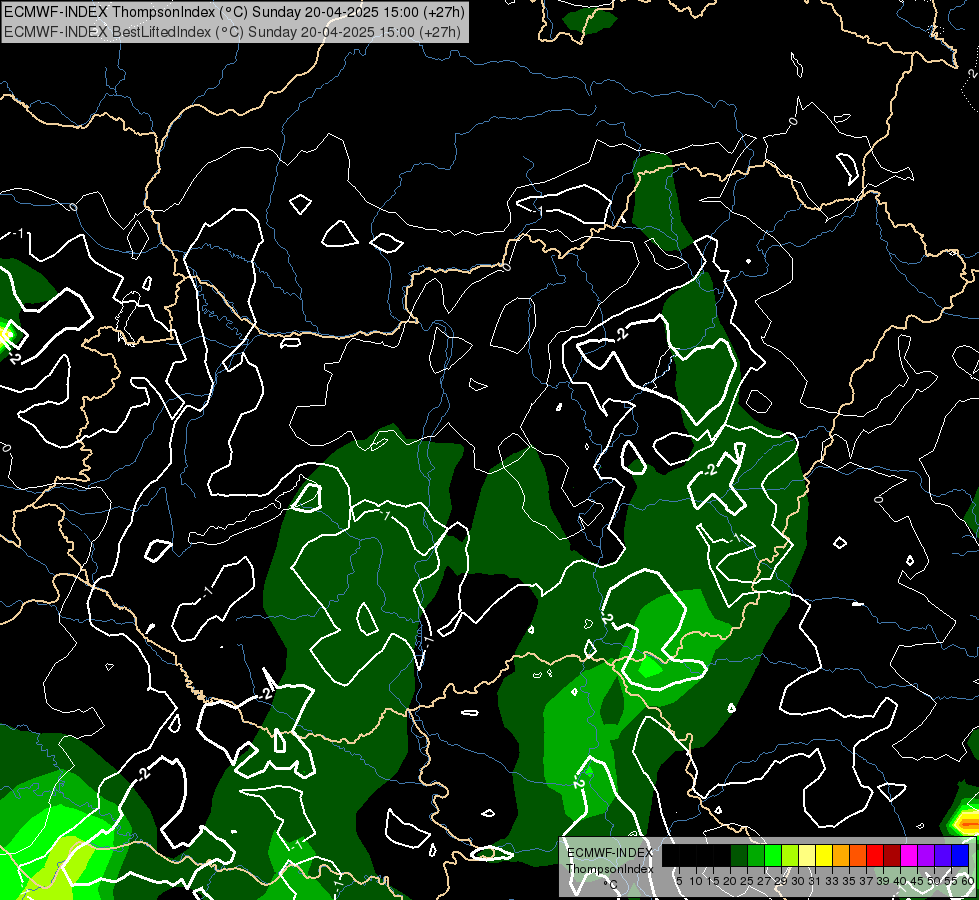Click the bright green 27-29 legend swatch
Image resolution: width=979 pixels, height=900 pixels.
click(773, 855)
